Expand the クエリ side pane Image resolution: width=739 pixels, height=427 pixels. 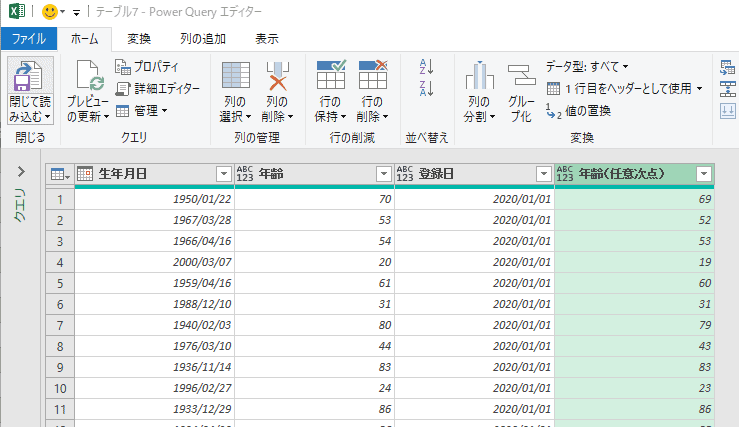[21, 172]
